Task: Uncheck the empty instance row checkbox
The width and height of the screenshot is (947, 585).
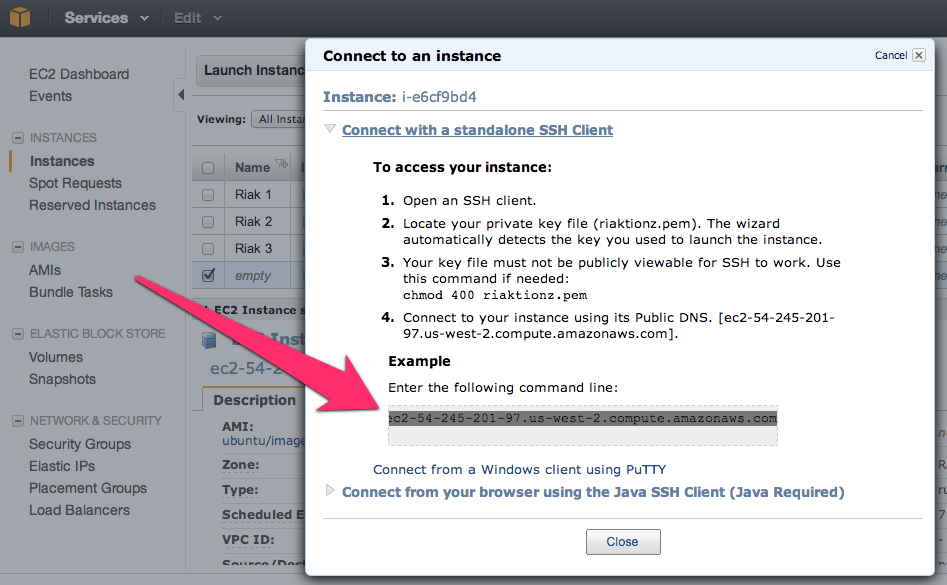Action: point(208,276)
